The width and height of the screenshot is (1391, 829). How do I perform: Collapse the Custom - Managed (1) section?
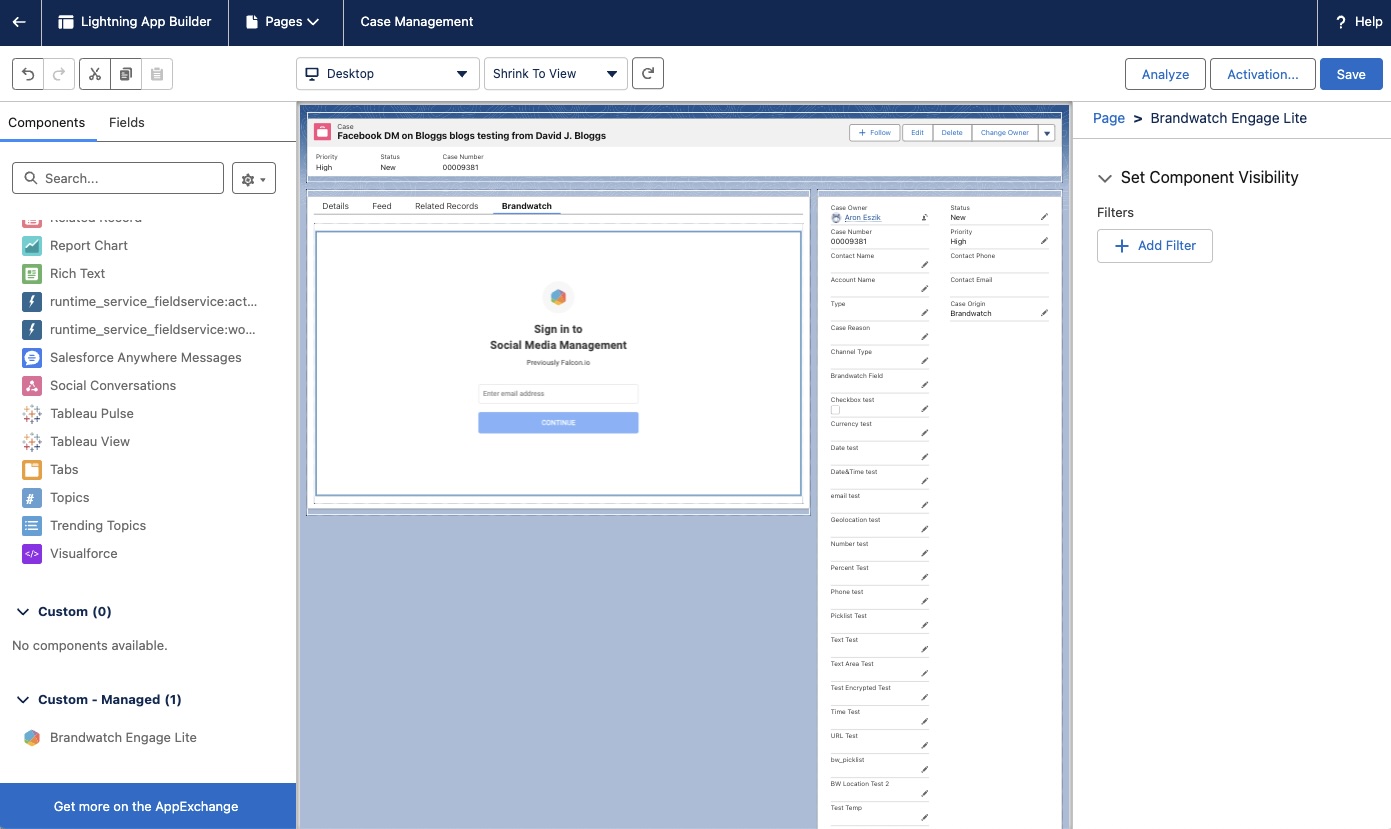click(22, 700)
